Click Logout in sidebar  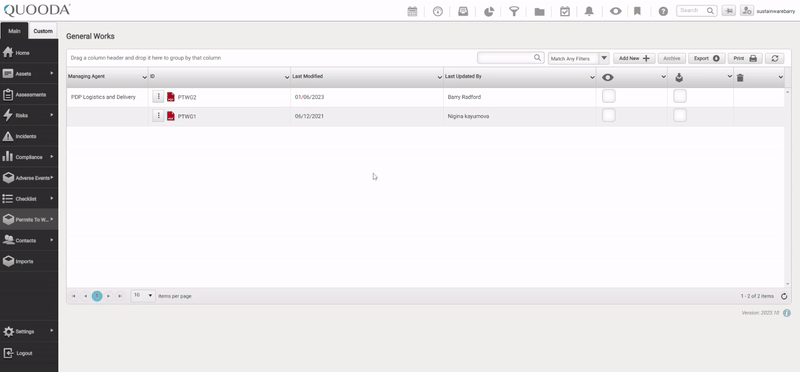click(29, 353)
